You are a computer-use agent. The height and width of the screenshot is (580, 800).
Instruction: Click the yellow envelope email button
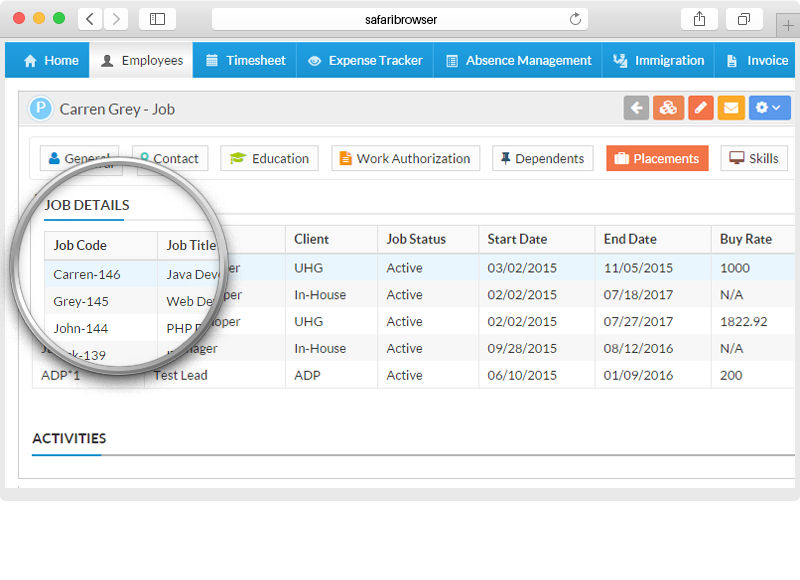point(731,108)
